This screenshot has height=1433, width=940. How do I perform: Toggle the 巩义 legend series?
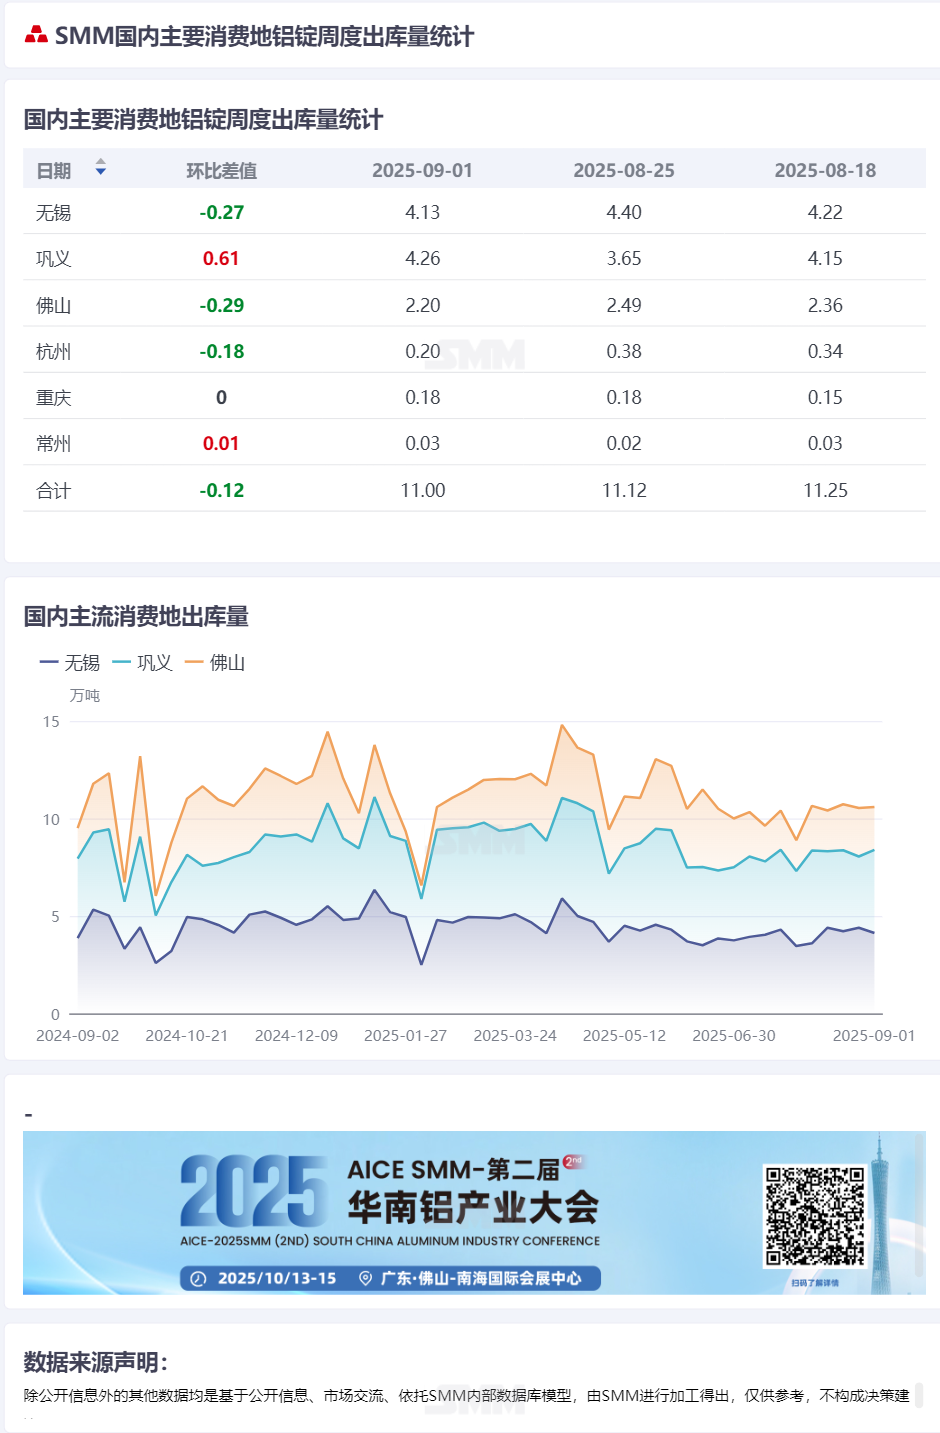[143, 662]
